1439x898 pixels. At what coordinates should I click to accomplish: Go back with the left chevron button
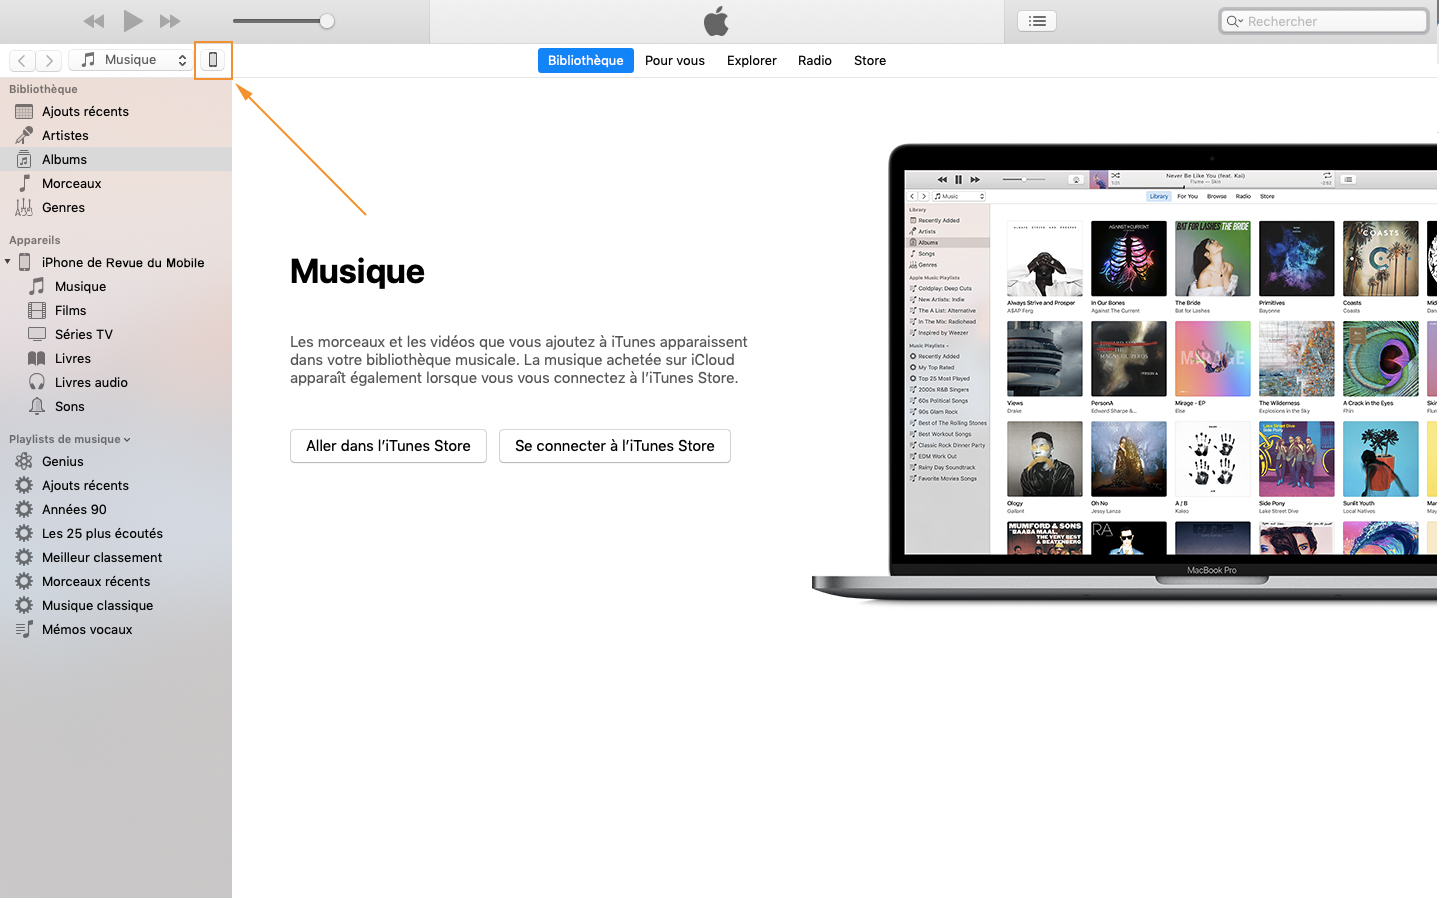[22, 60]
